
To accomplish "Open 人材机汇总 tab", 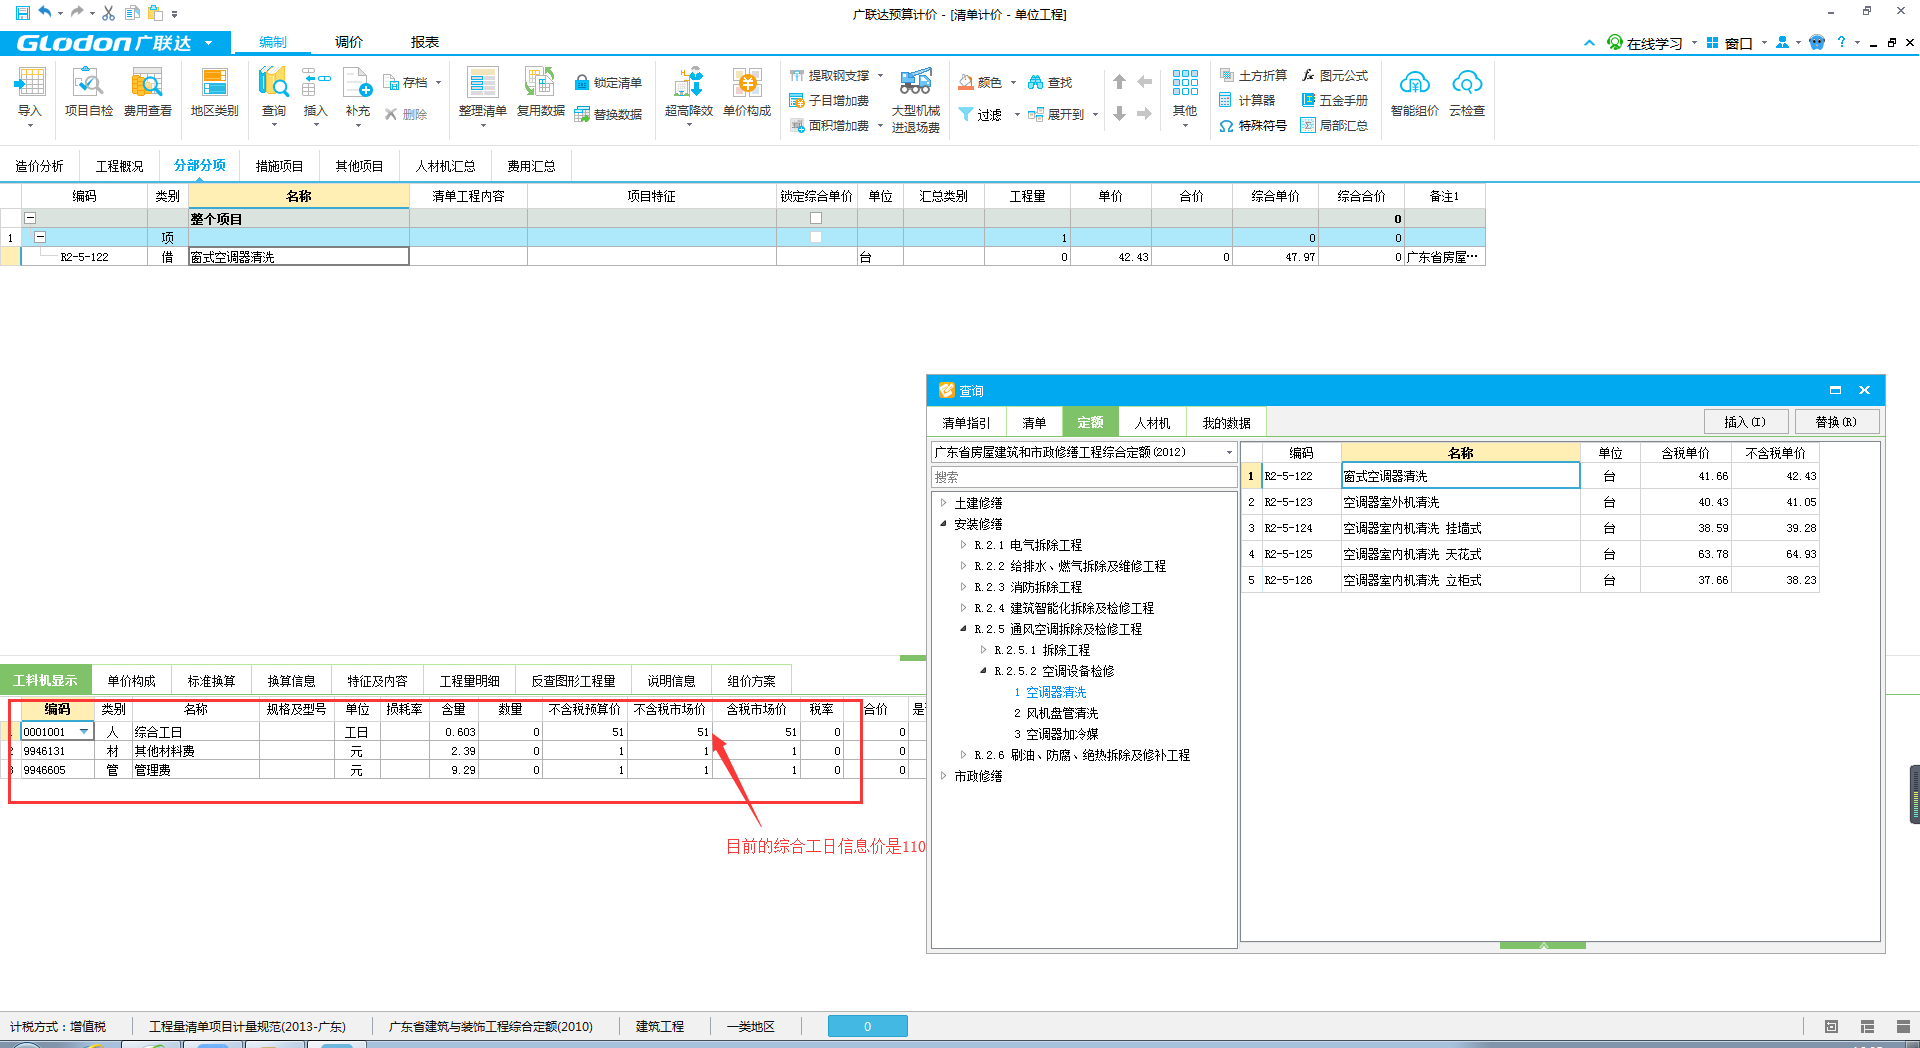I will (445, 166).
